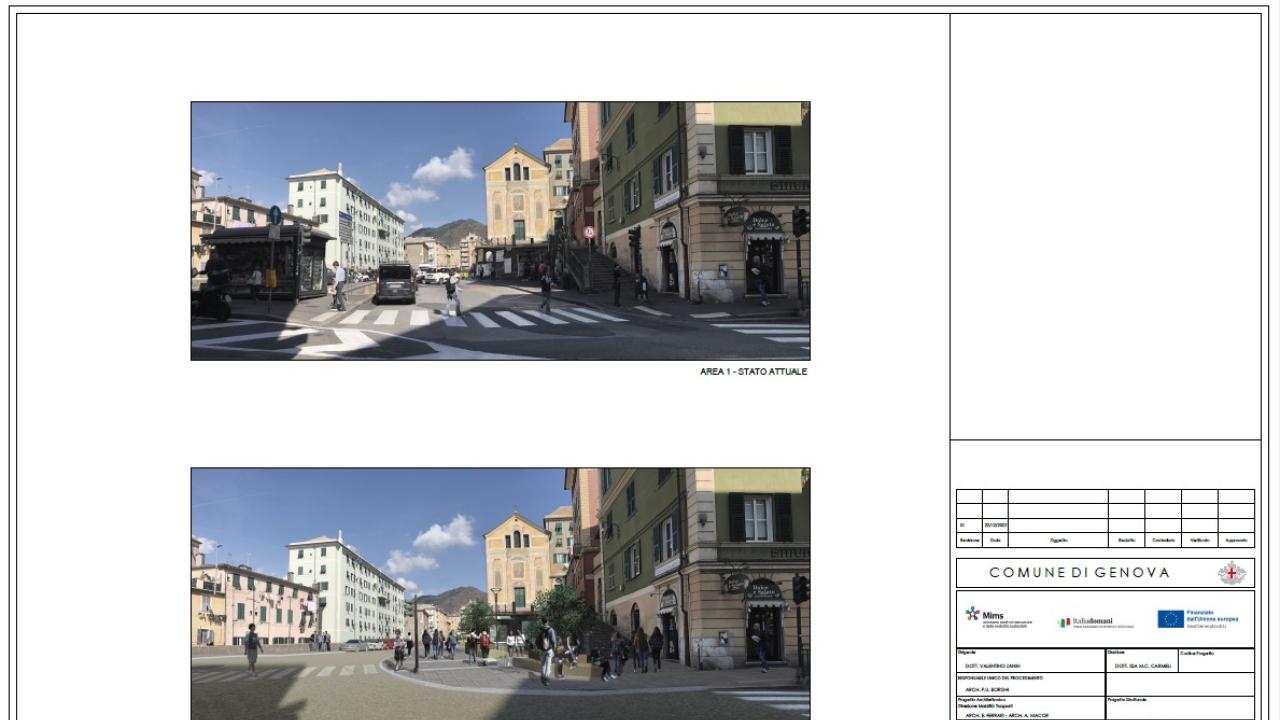Select the 'DOTT. VALENTINO ZANIN' name
Image resolution: width=1280 pixels, height=720 pixels.
993,666
